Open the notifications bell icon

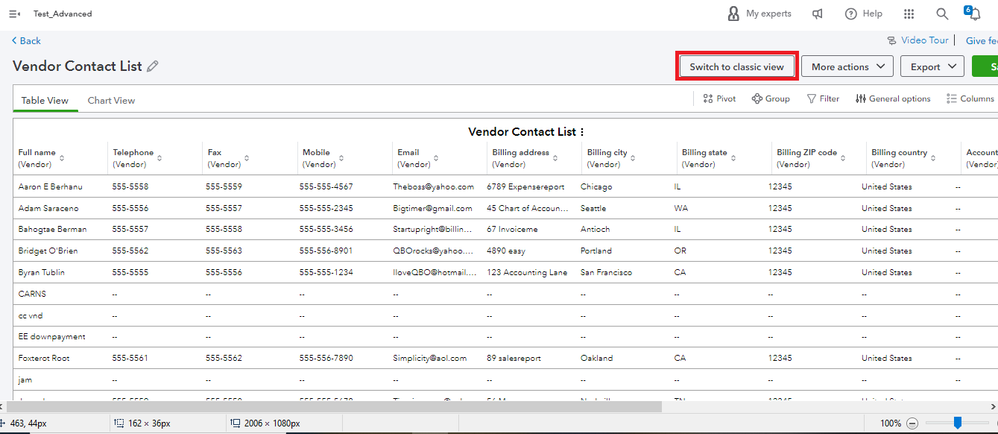[972, 13]
